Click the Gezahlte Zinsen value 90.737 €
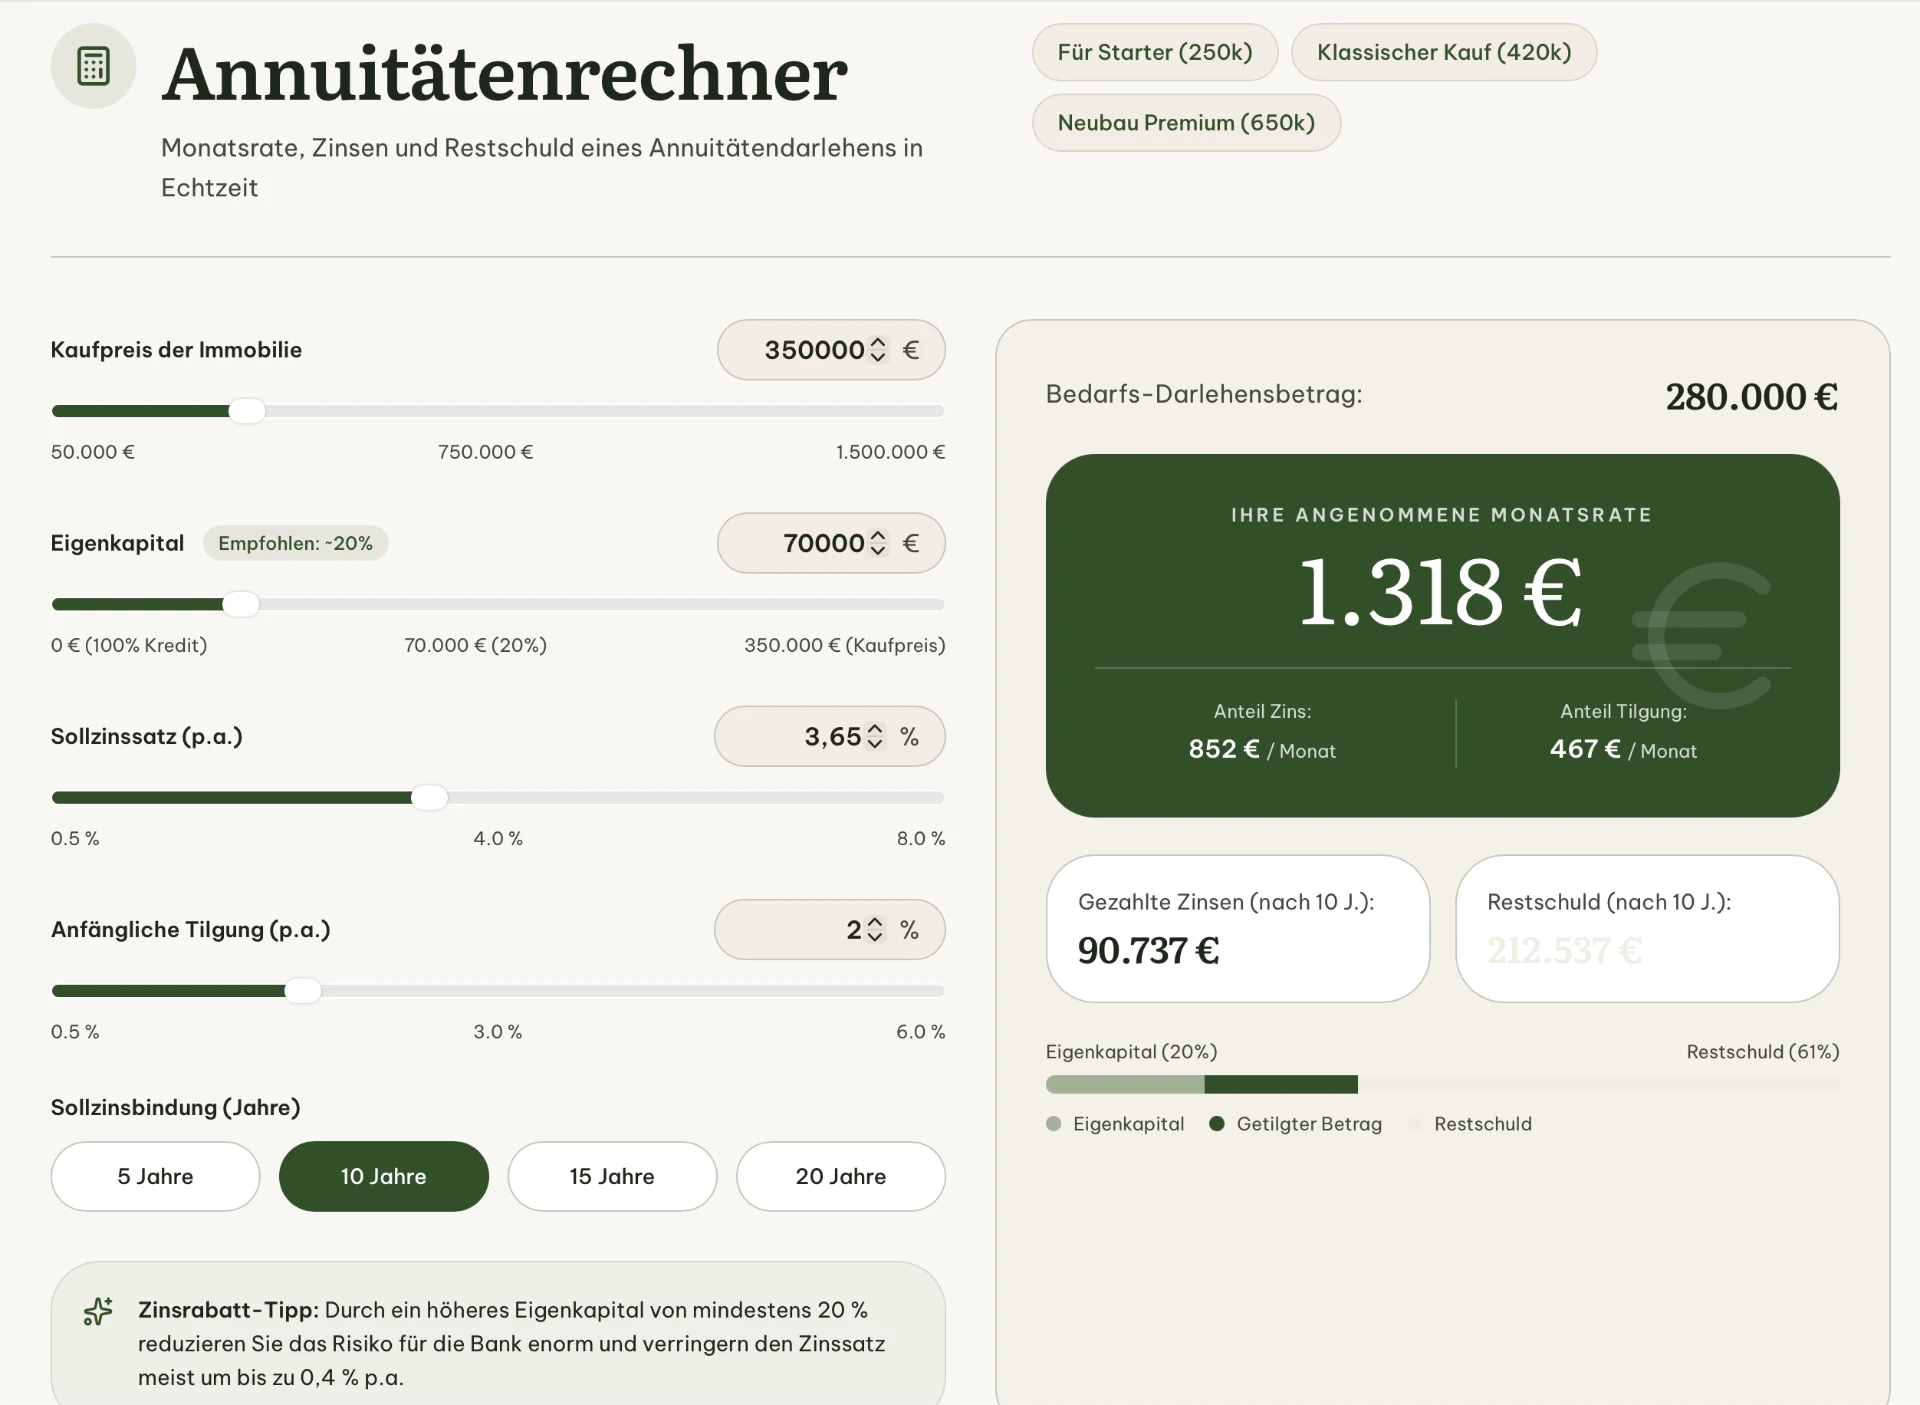 (1148, 950)
